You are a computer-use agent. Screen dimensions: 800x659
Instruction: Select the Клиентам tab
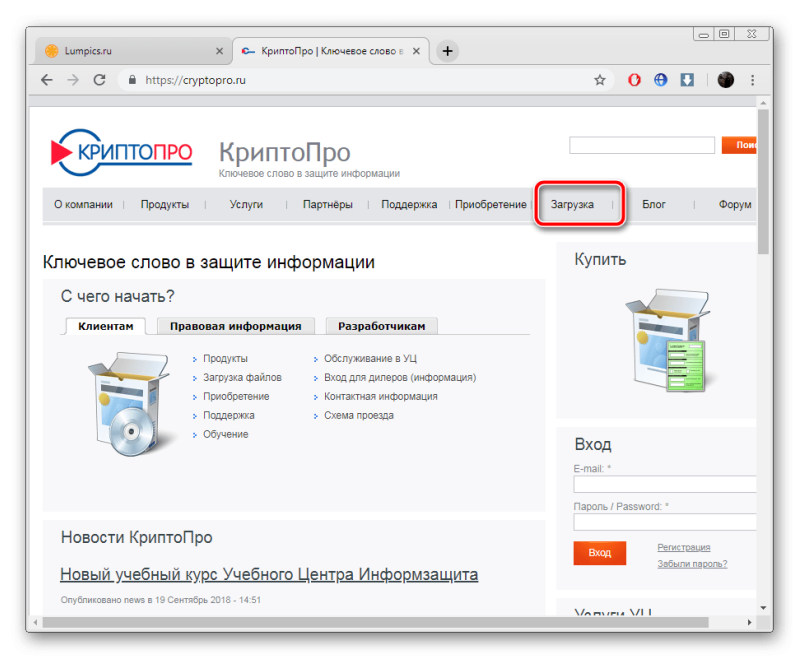[106, 326]
